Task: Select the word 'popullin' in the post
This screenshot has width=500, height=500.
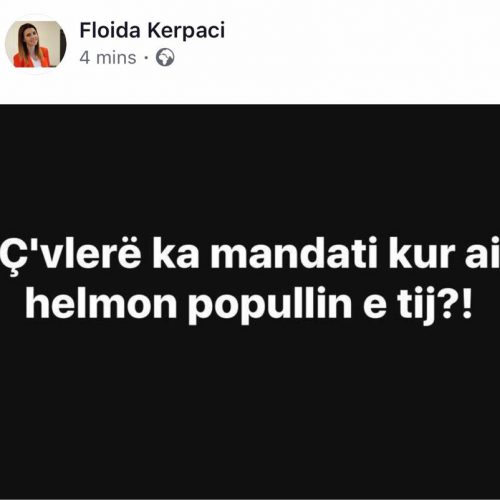Action: (x=270, y=306)
